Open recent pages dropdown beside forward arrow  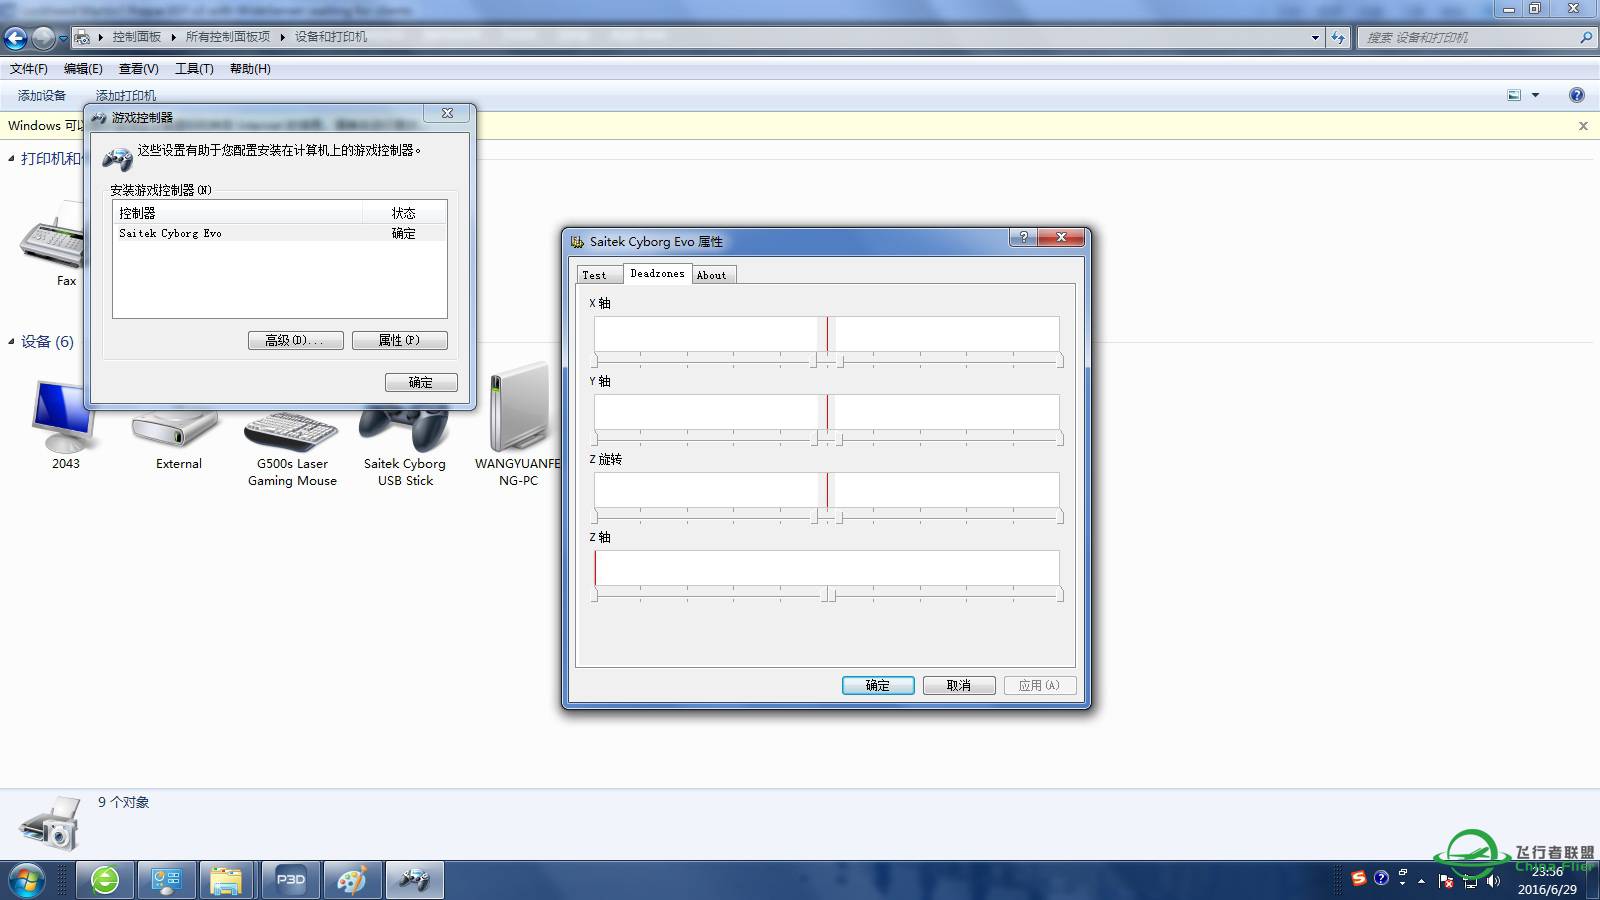(x=63, y=38)
